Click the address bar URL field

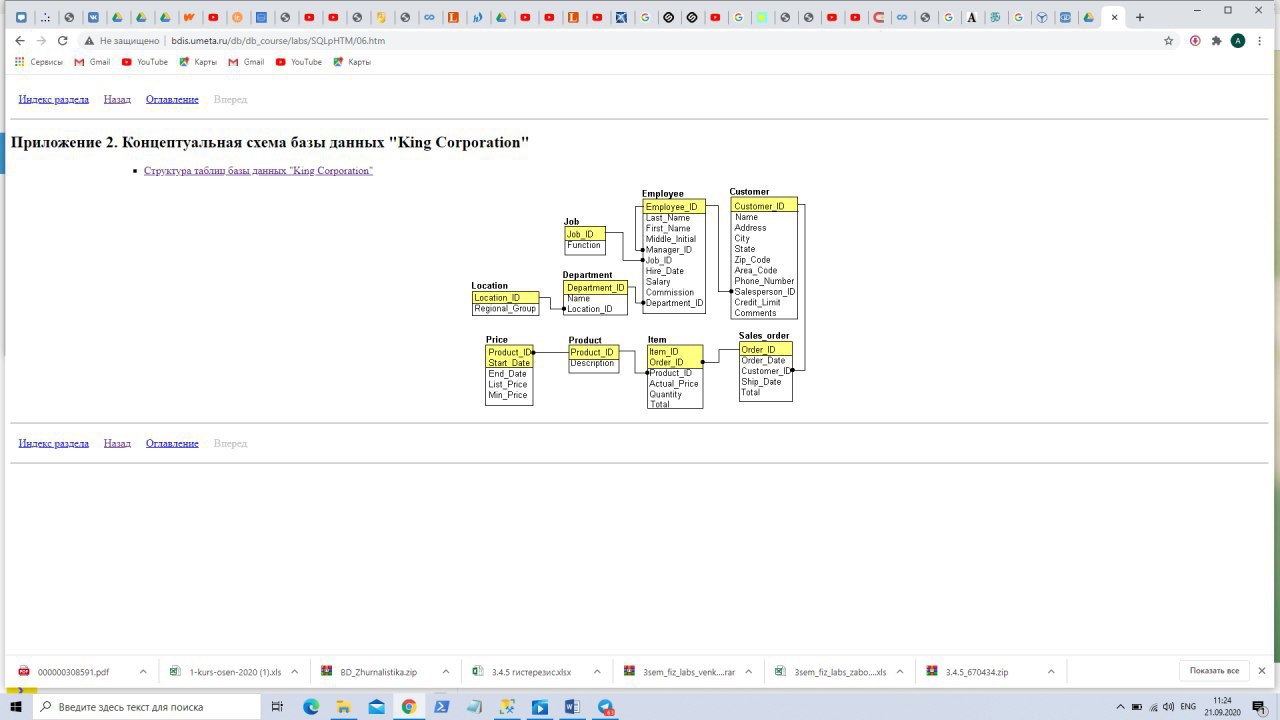tap(620, 41)
